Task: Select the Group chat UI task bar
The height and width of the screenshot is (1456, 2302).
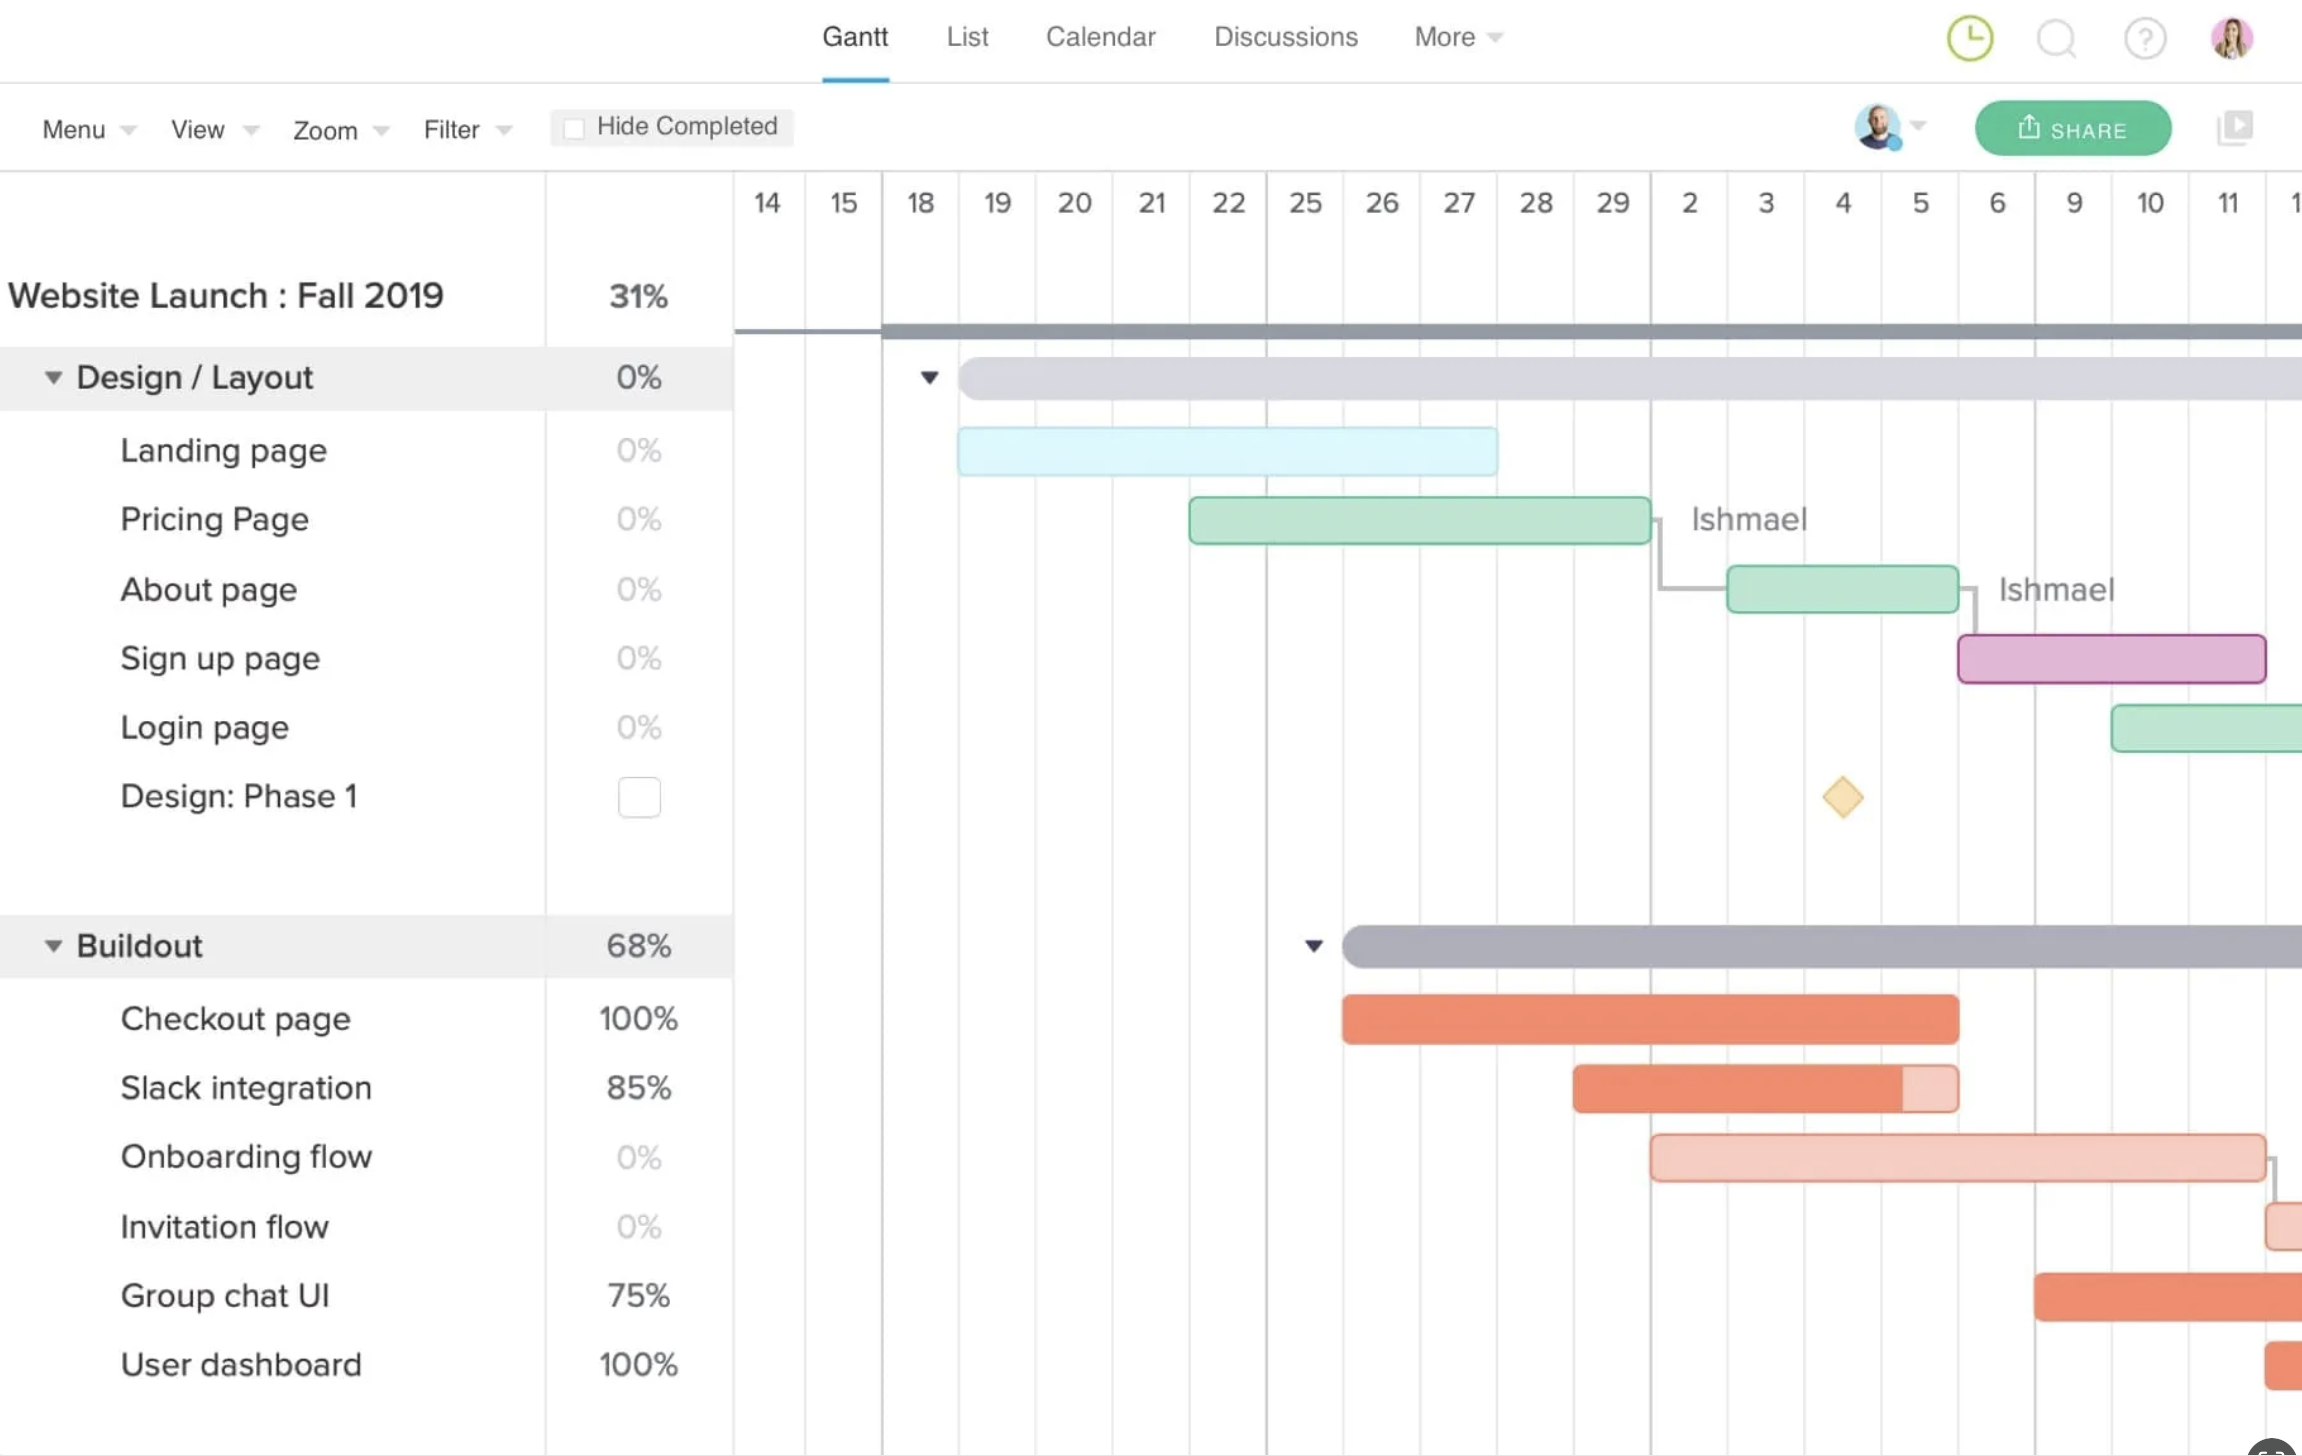Action: point(2168,1296)
